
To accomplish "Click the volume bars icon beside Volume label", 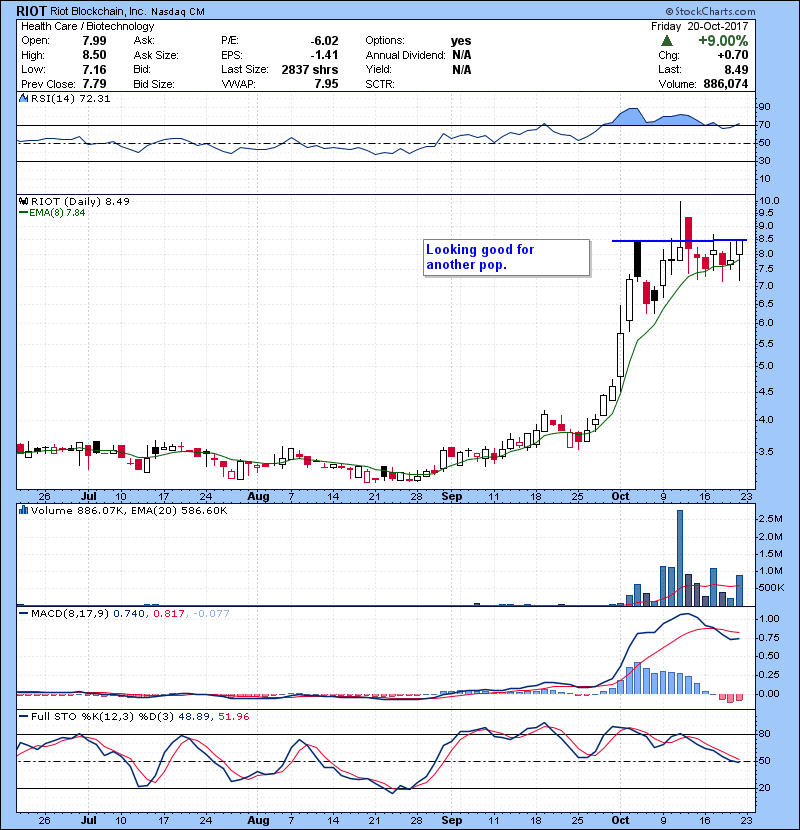I will tap(23, 510).
